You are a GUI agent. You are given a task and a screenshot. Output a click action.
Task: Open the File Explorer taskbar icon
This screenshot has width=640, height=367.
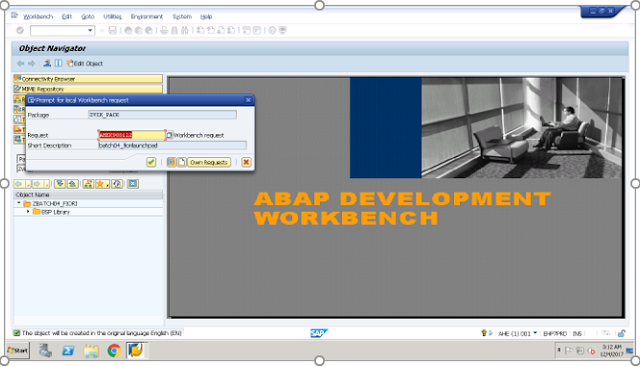(x=91, y=351)
